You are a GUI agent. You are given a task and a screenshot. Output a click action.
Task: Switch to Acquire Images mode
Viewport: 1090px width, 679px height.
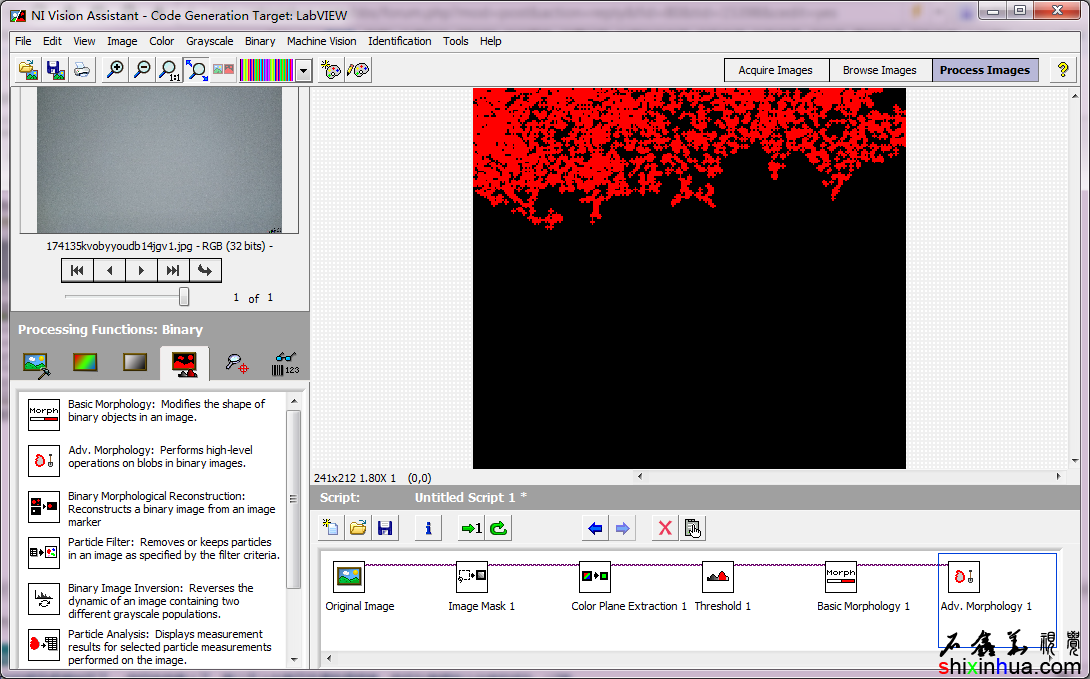[775, 70]
